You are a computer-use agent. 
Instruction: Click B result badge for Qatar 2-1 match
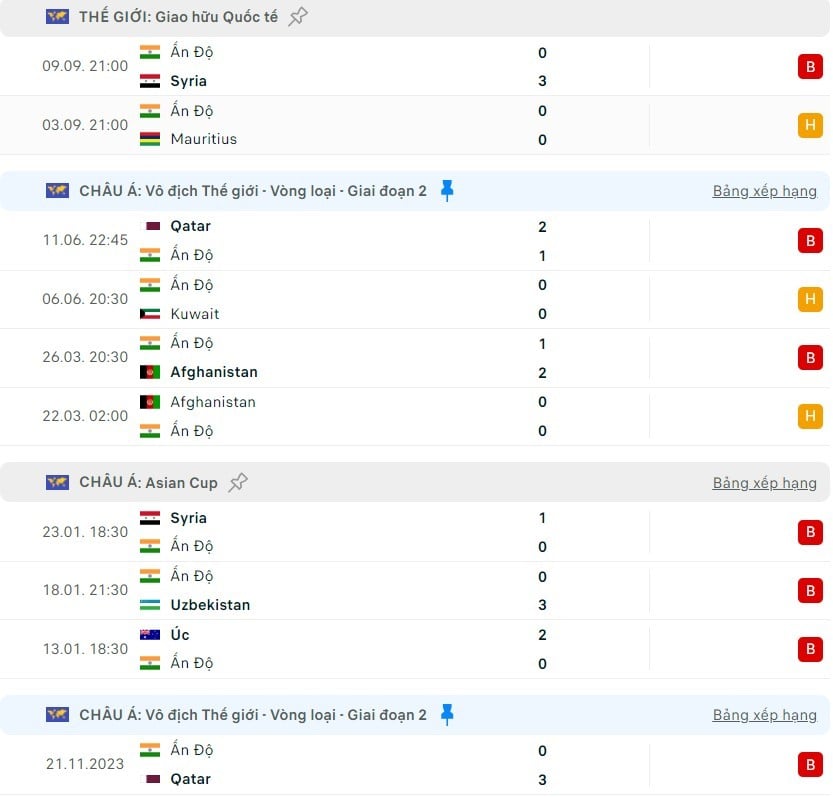coord(810,241)
